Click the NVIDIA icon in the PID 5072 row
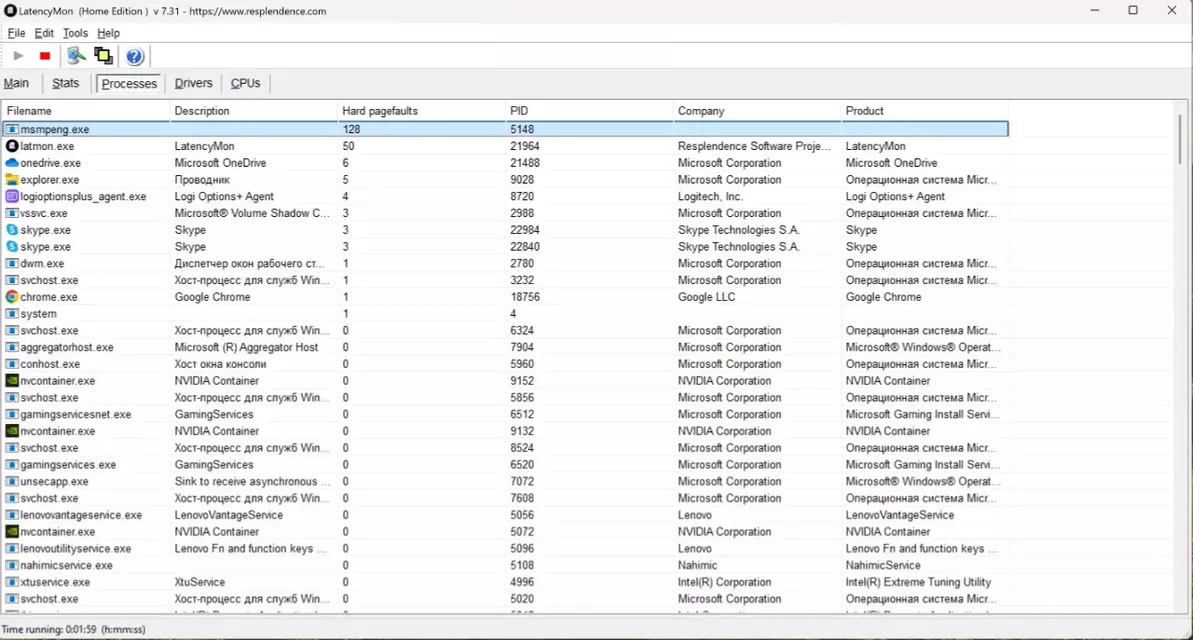Viewport: 1193px width, 640px height. [x=12, y=531]
